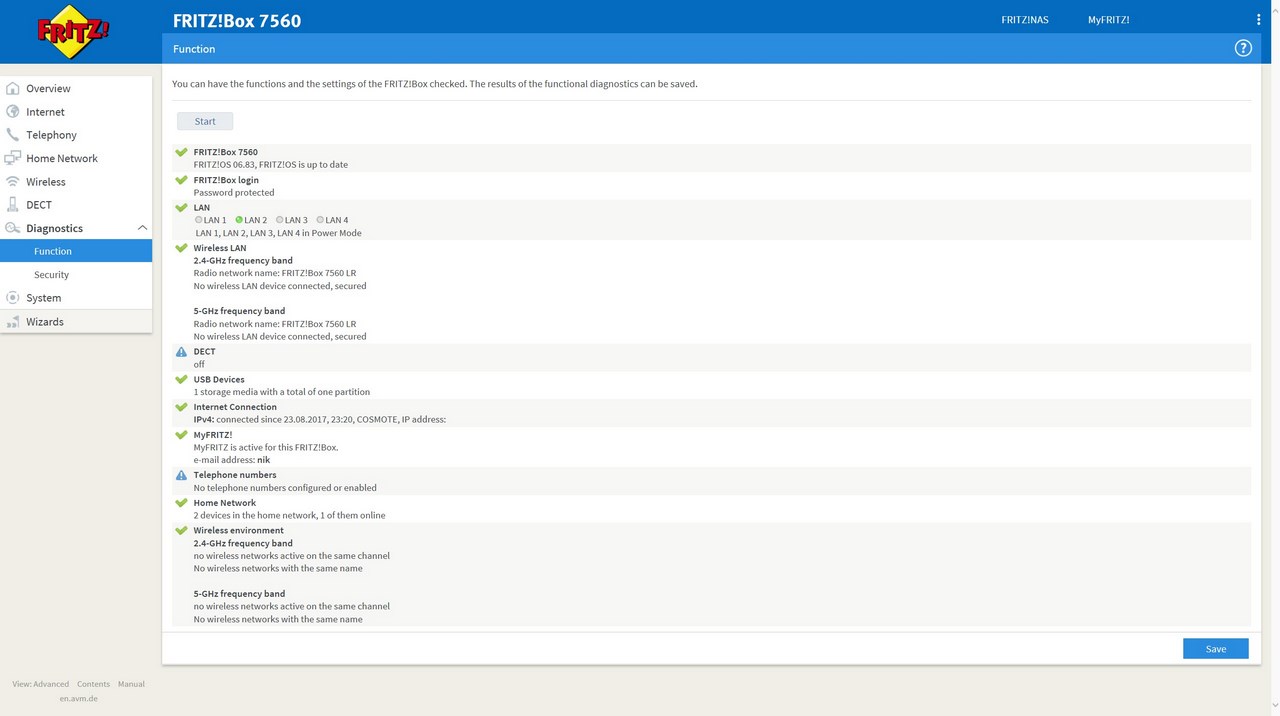Open the help question mark icon
Viewport: 1280px width, 716px height.
(1243, 48)
